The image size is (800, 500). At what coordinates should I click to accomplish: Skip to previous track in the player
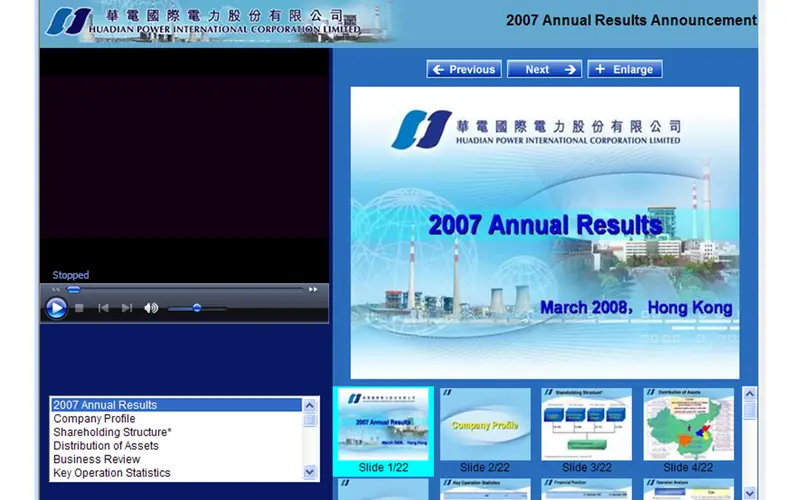pyautogui.click(x=103, y=308)
